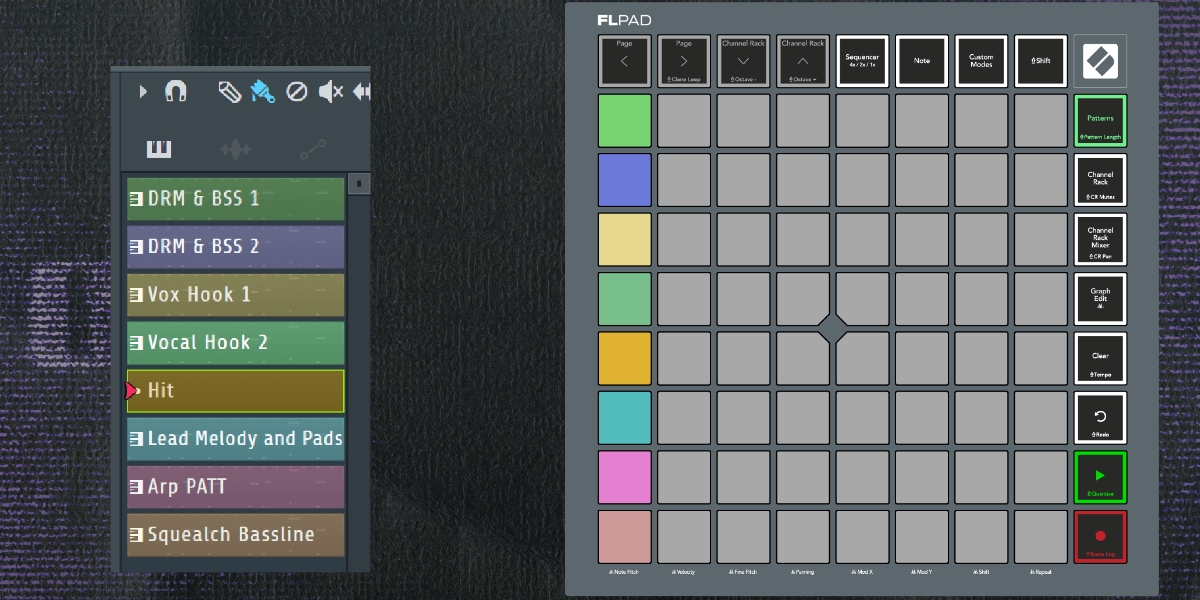Trigger the pale yellow pad in the third row

coord(625,240)
